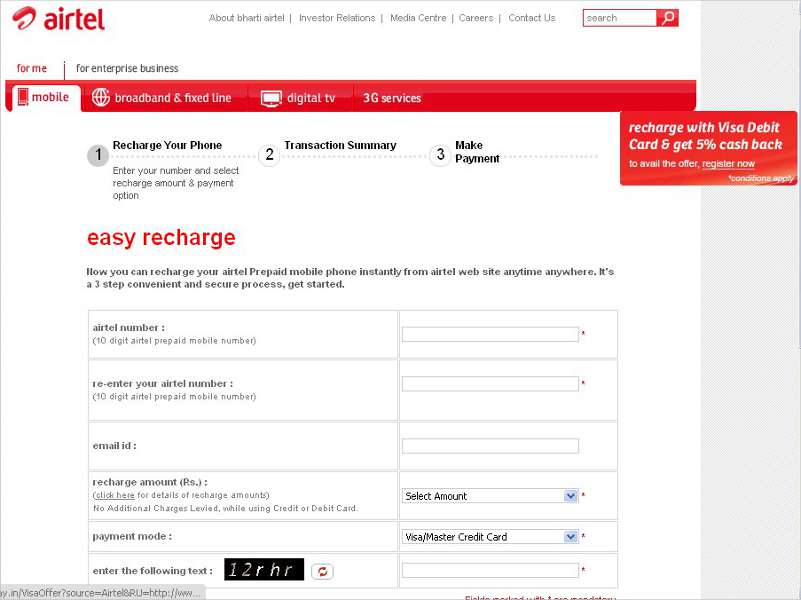Open Contact Us page
This screenshot has height=600, width=801.
tap(532, 18)
